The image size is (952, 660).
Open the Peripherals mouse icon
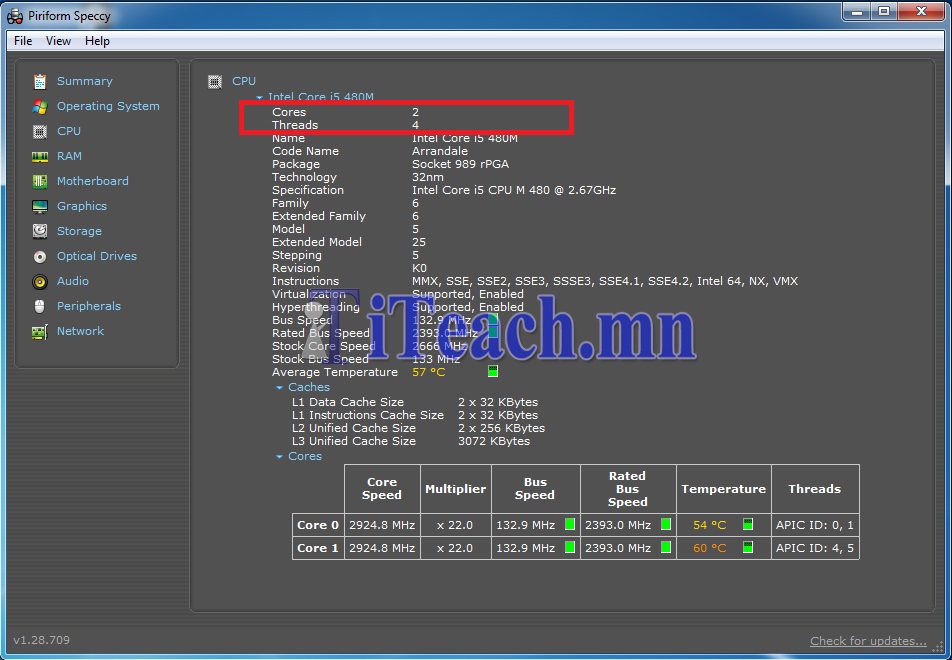coord(40,306)
